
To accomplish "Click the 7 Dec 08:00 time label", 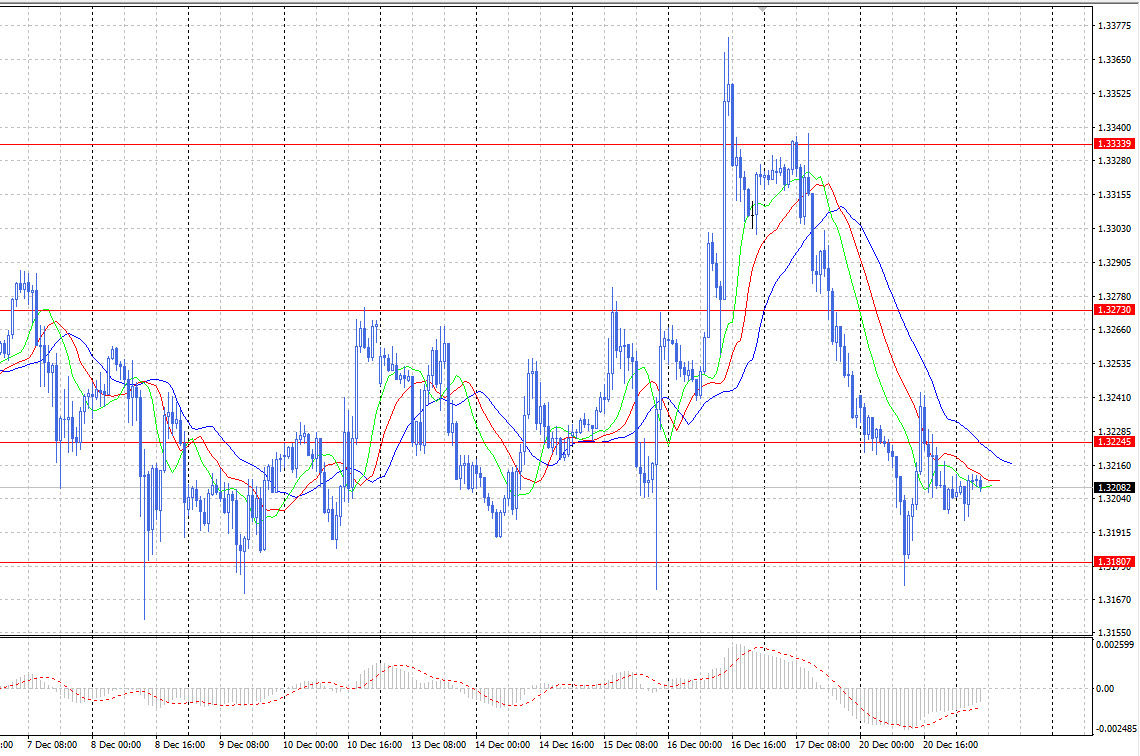I will click(x=52, y=745).
